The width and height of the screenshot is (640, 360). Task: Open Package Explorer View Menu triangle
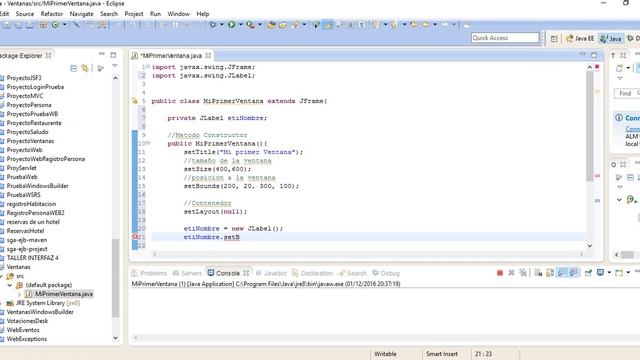115,66
